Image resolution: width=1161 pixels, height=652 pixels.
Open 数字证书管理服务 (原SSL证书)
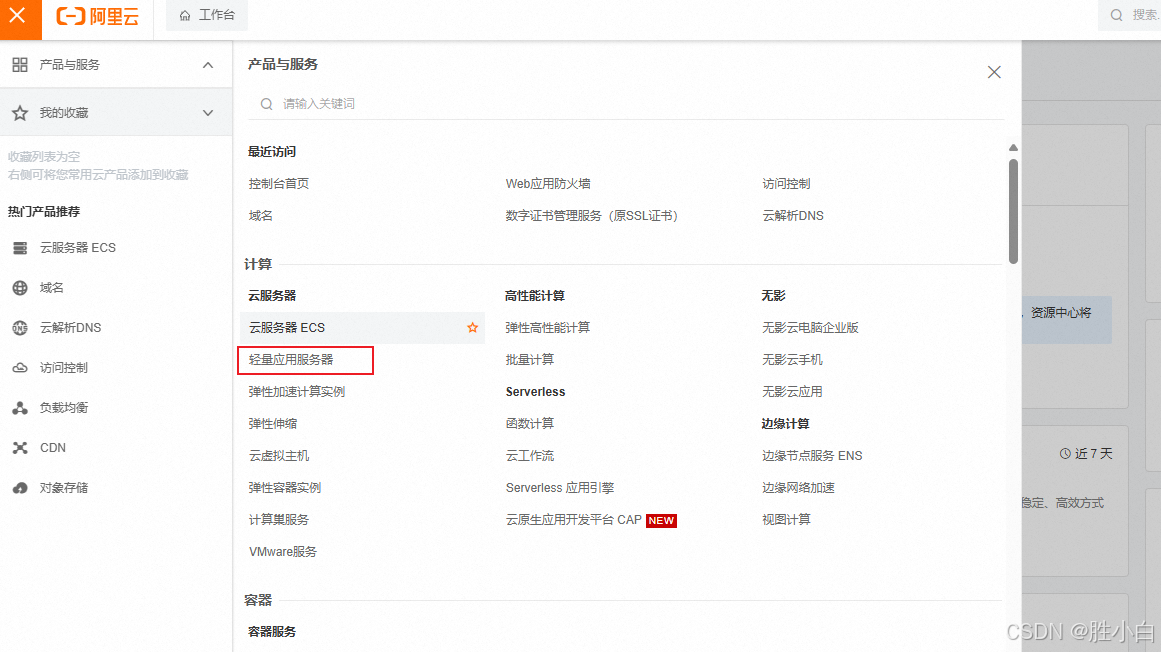pyautogui.click(x=592, y=215)
